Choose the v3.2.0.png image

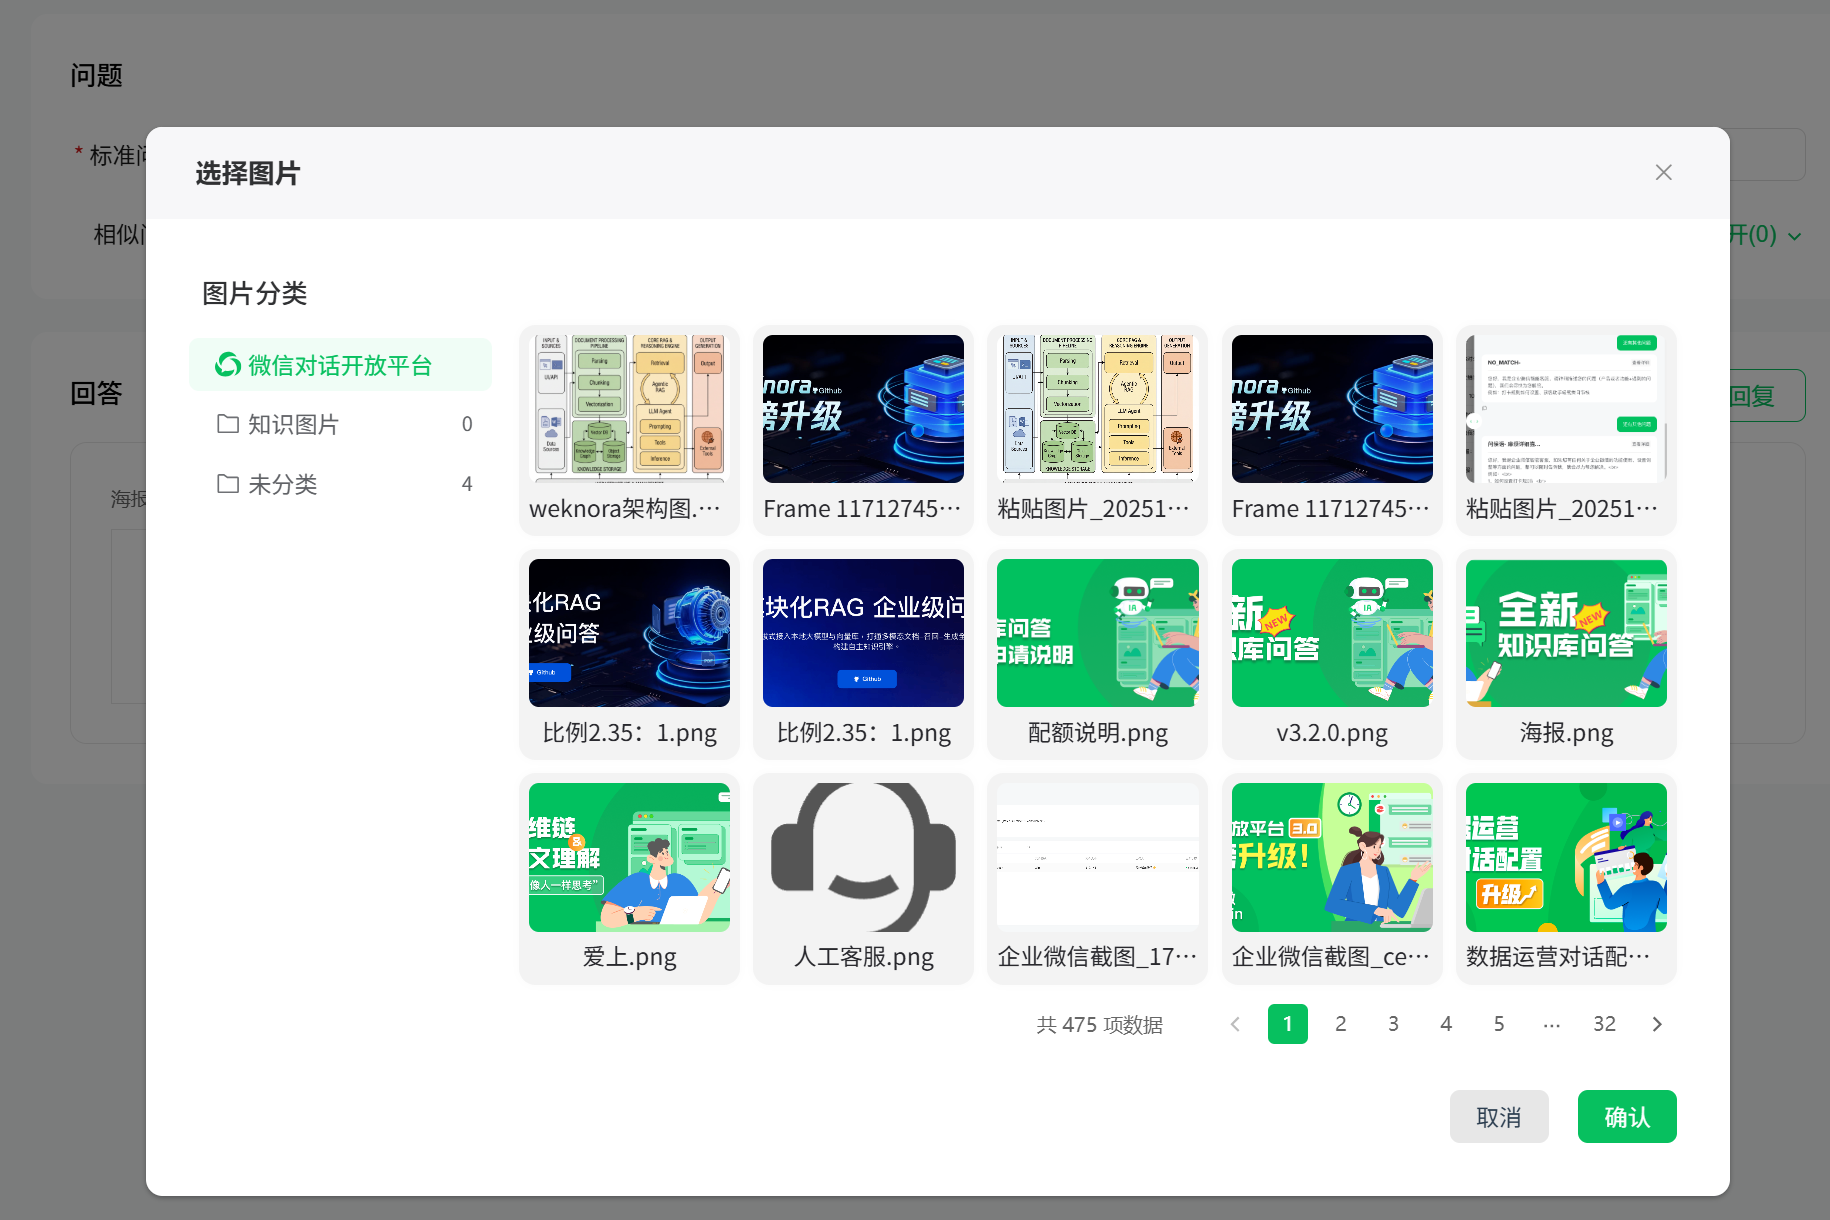(x=1331, y=634)
